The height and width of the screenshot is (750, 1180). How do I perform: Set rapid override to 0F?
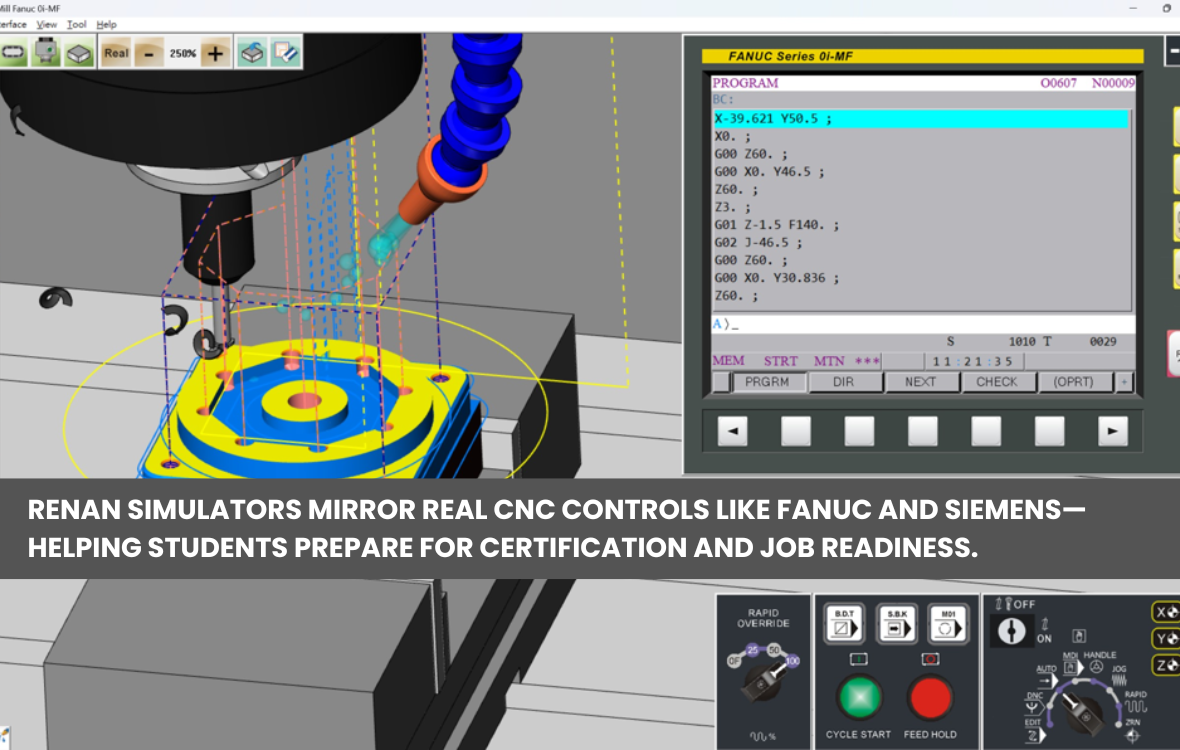(x=734, y=660)
